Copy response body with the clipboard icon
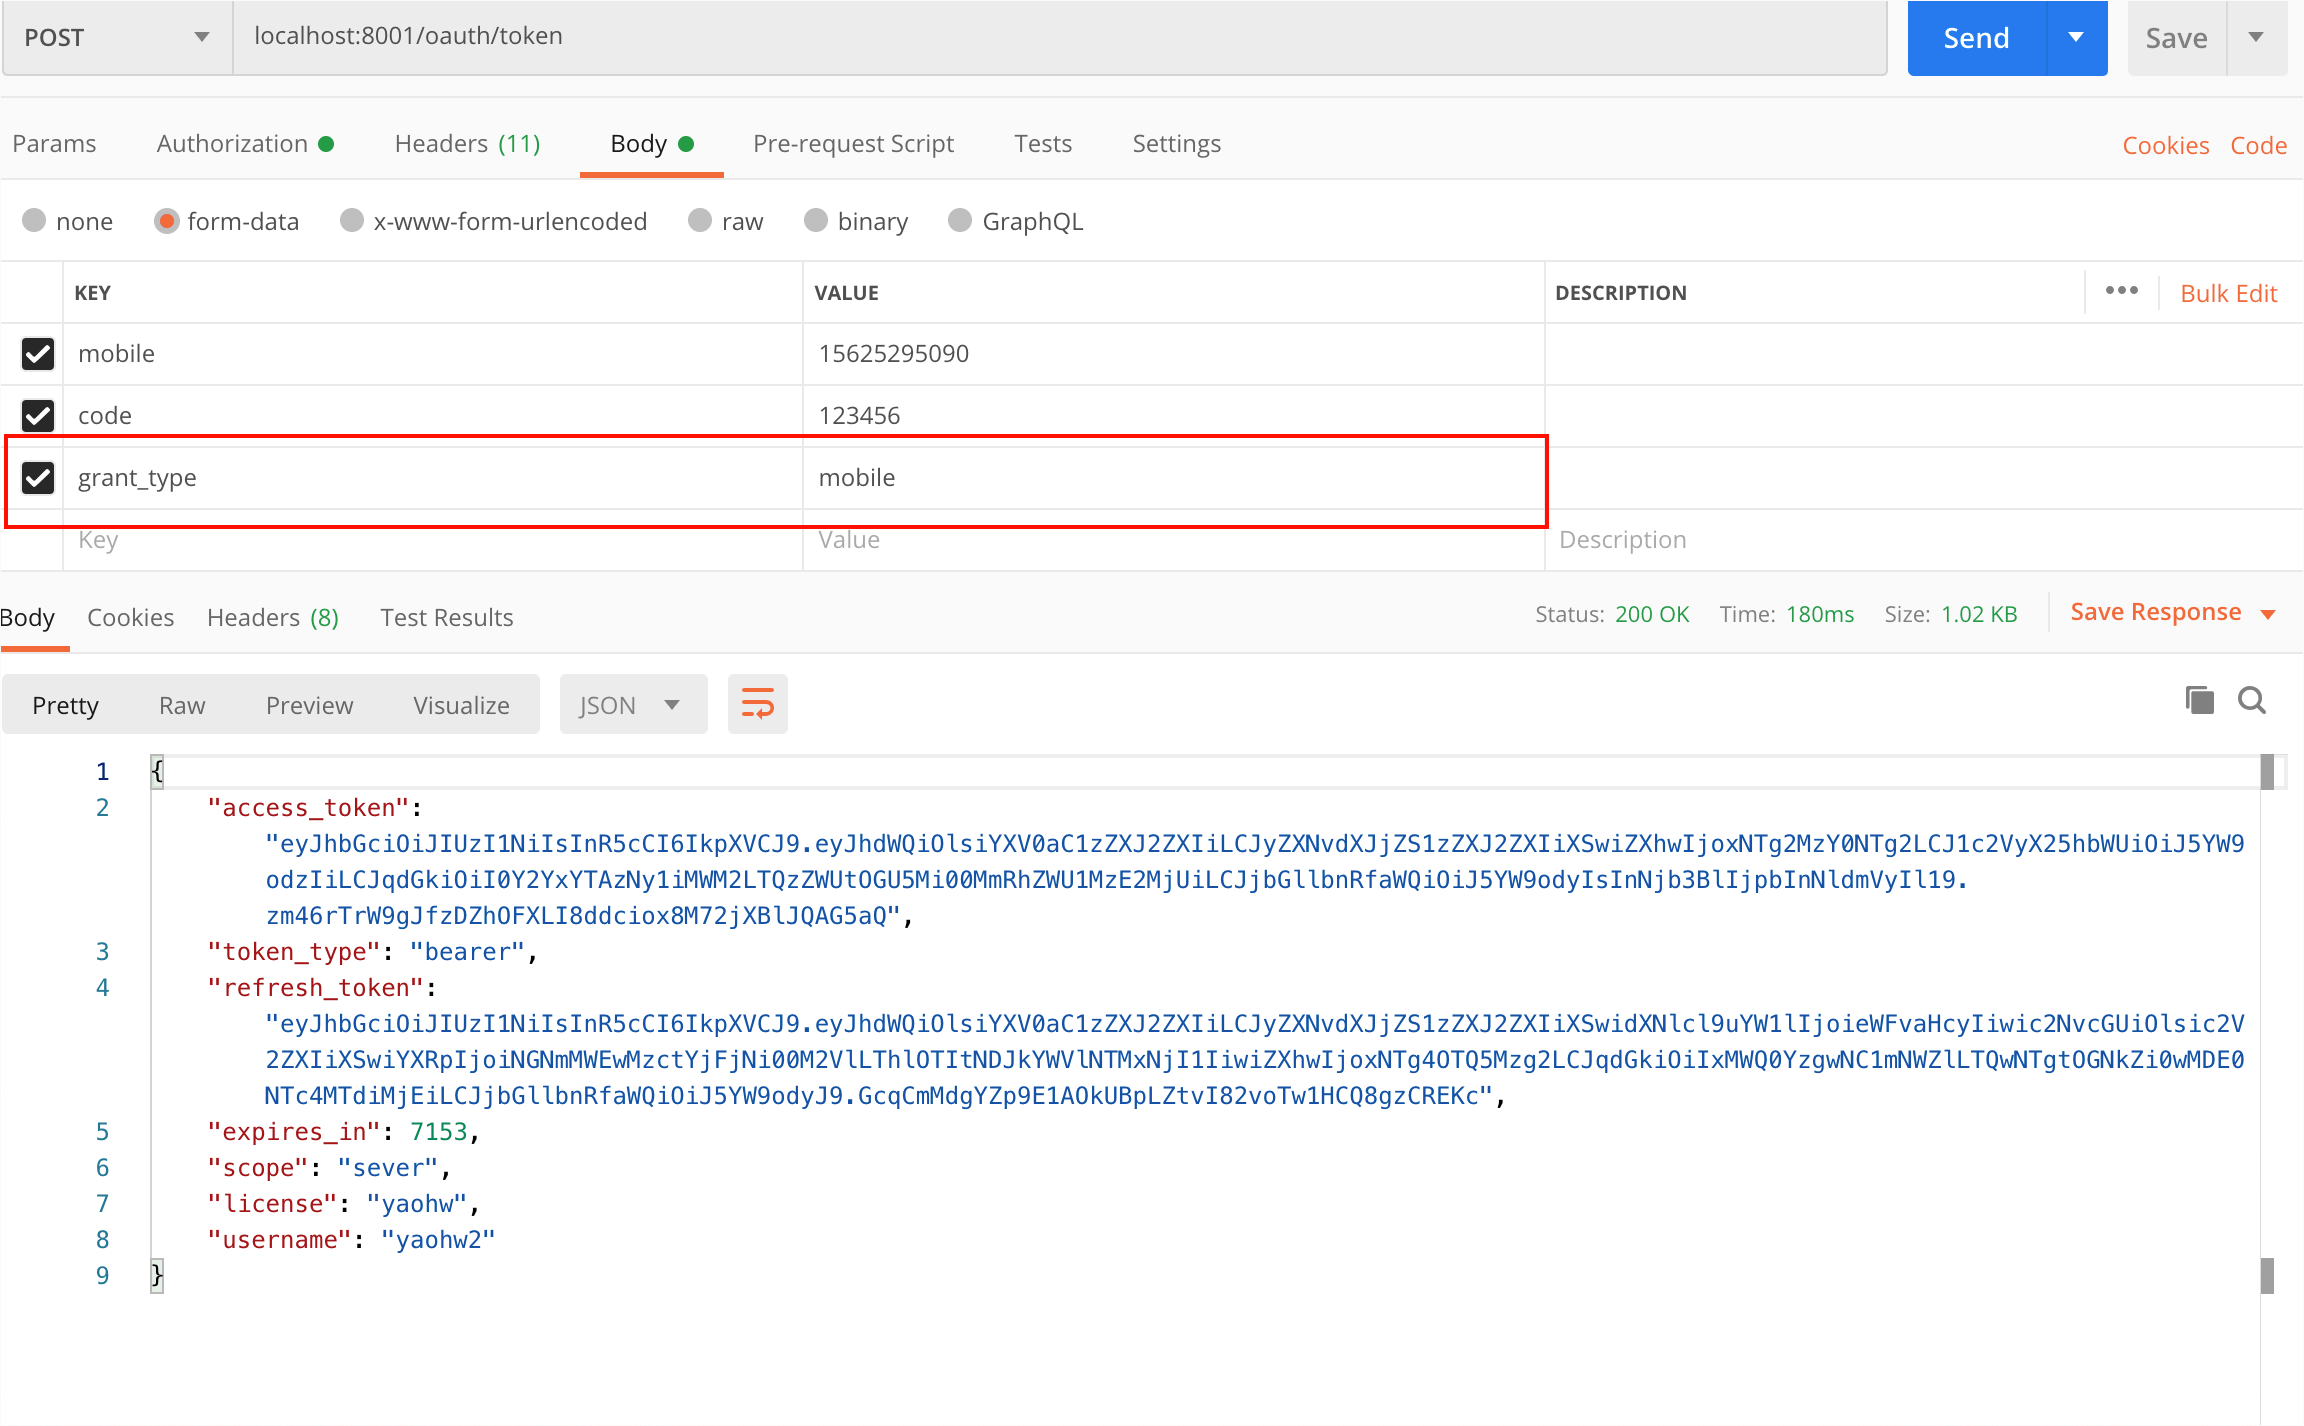Image resolution: width=2304 pixels, height=1426 pixels. [2199, 700]
